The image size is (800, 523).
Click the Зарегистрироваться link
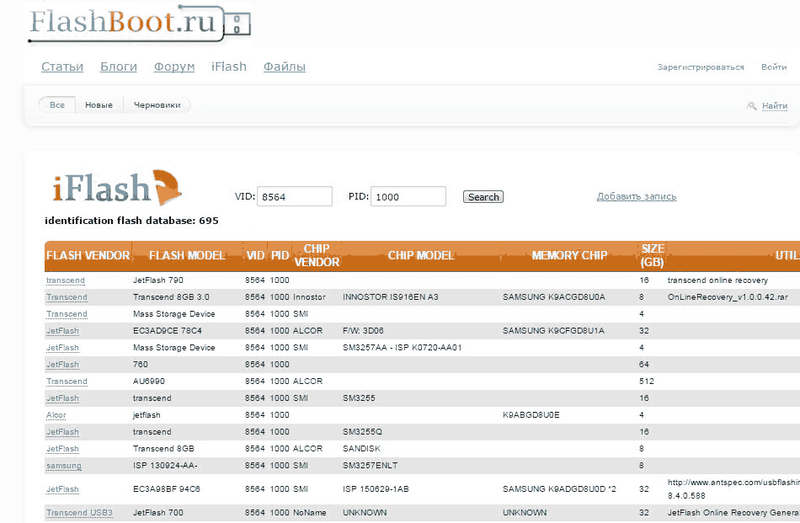701,67
